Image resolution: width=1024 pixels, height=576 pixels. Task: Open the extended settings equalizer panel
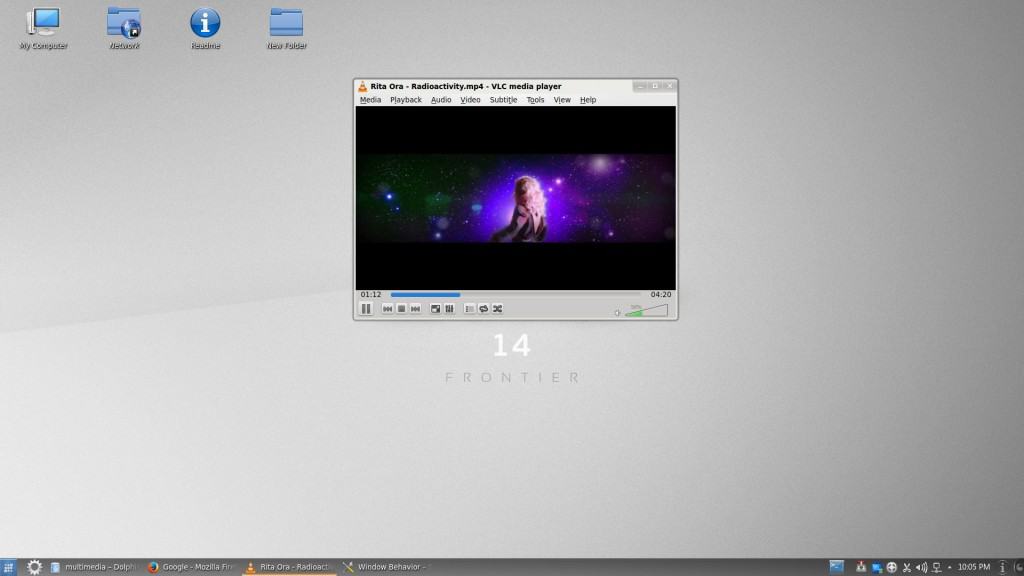(x=449, y=309)
